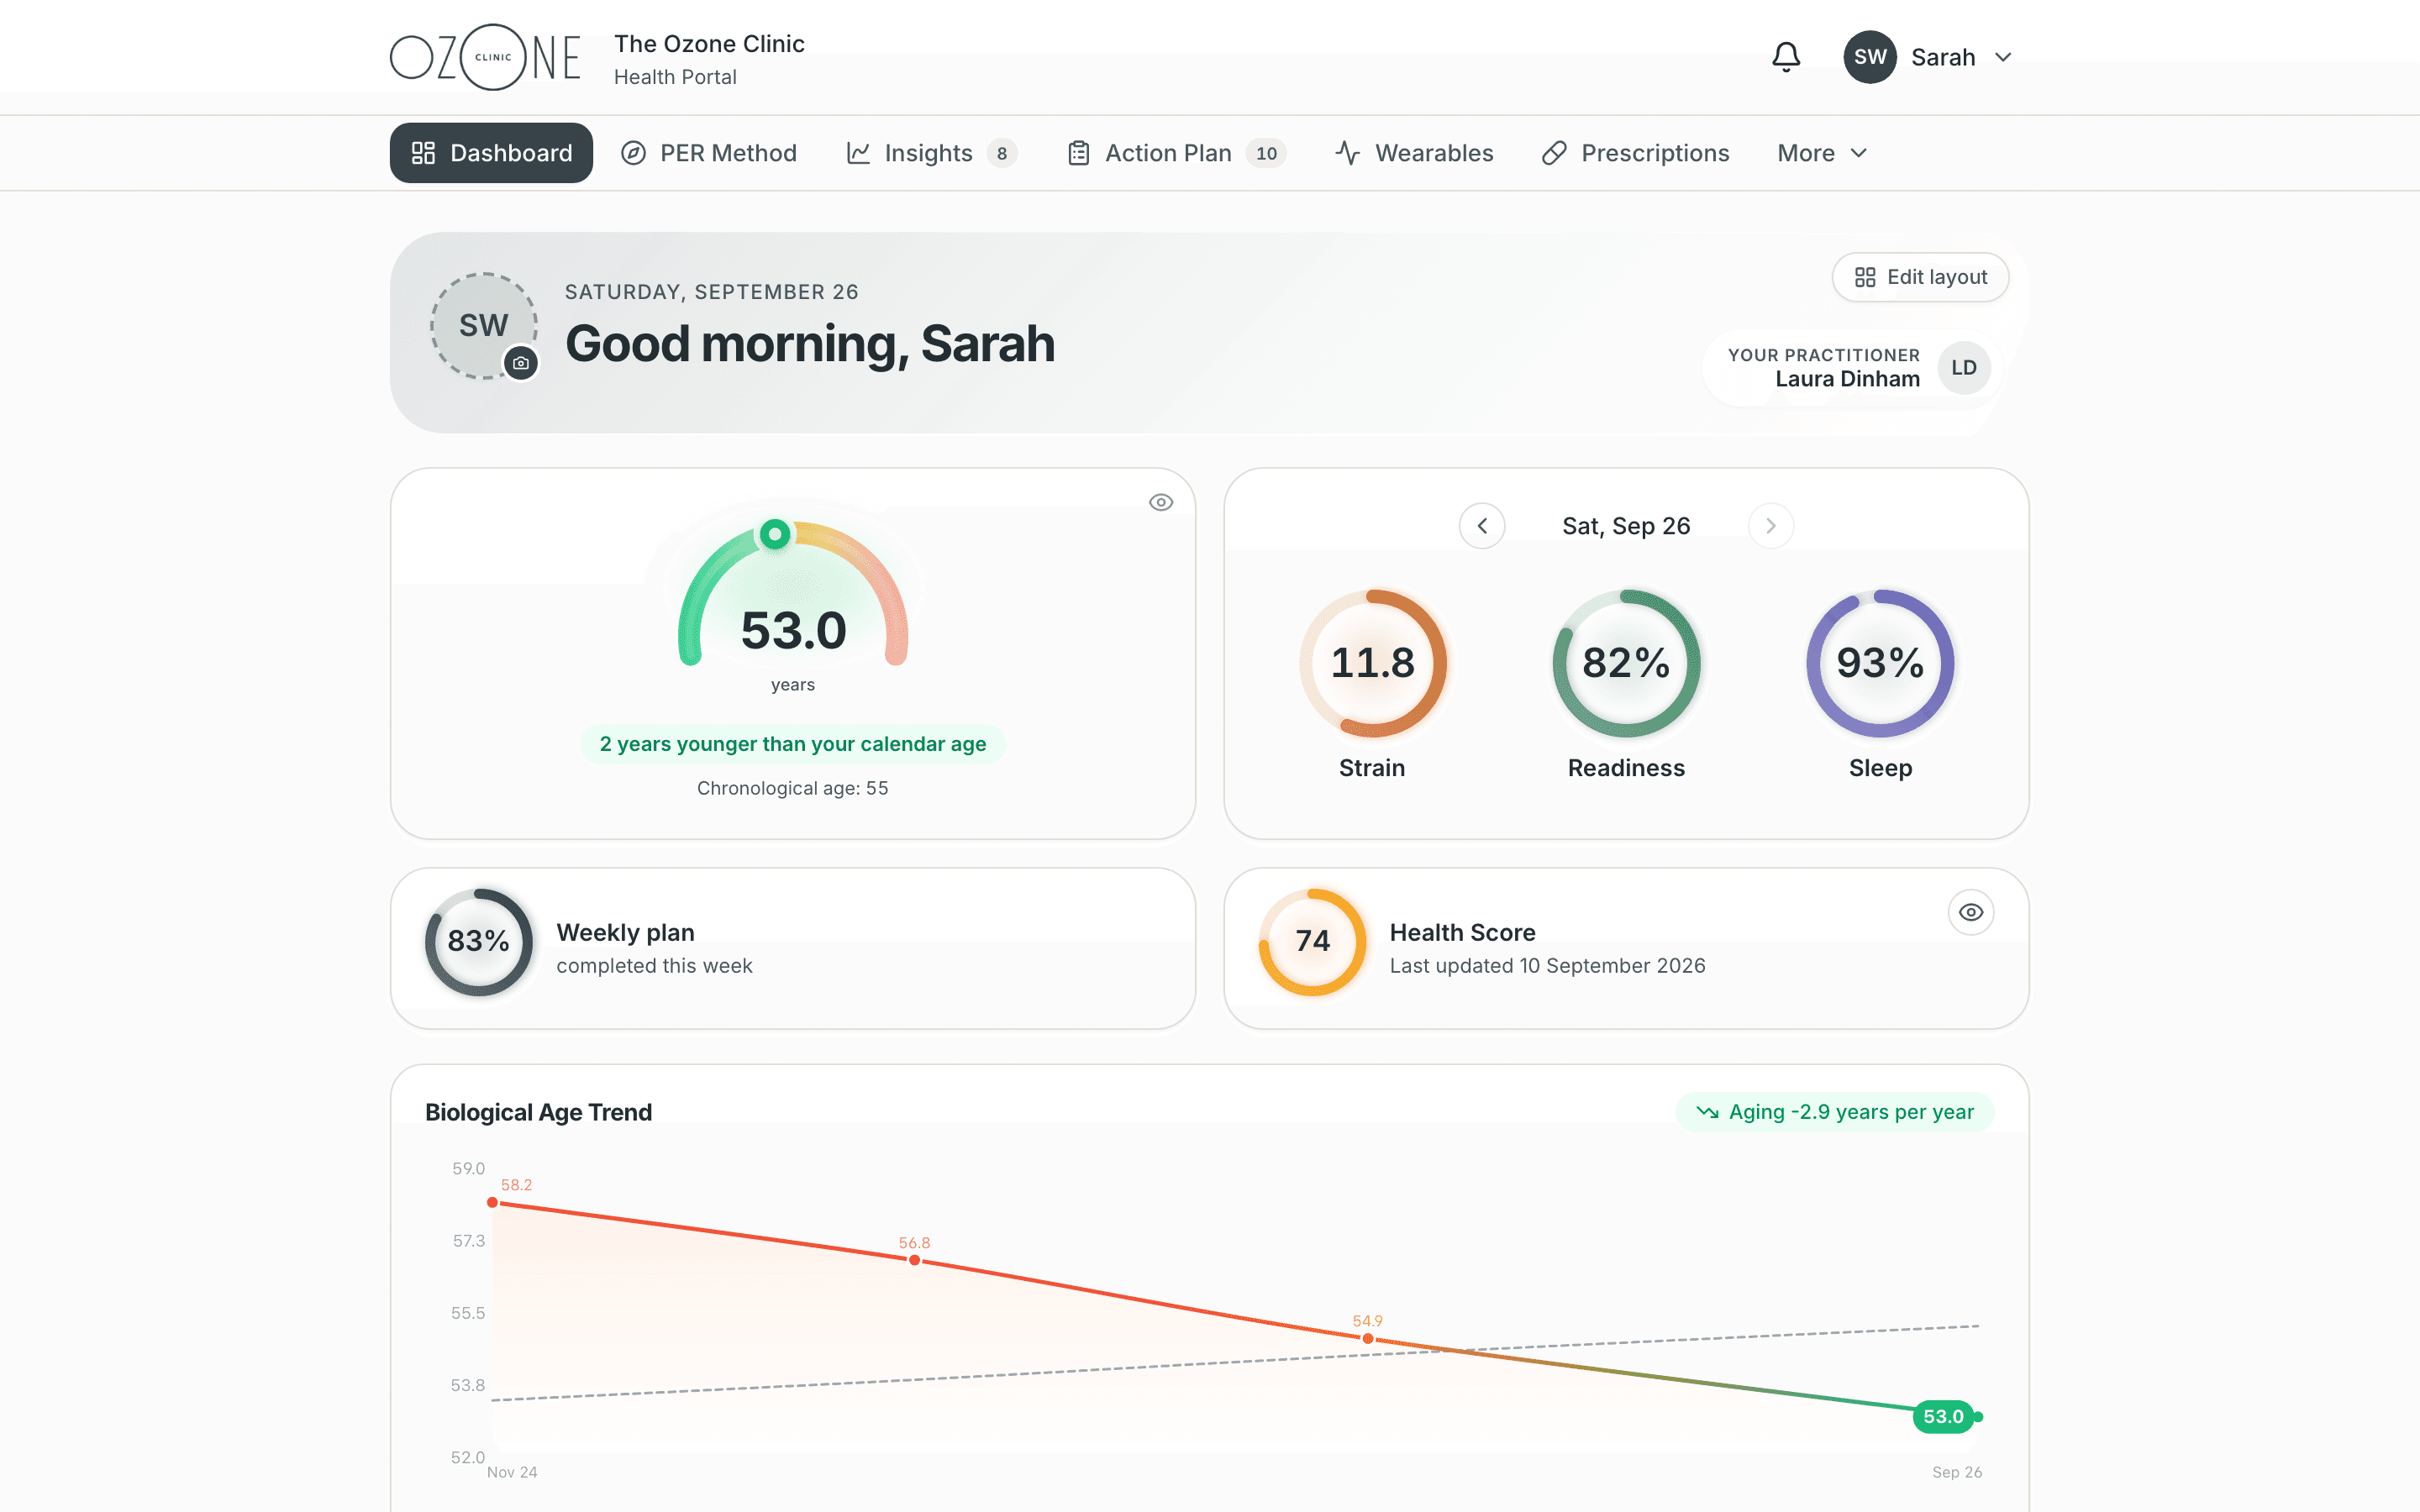Expand the Sarah user menu
Viewport: 2420px width, 1512px height.
[x=1928, y=57]
